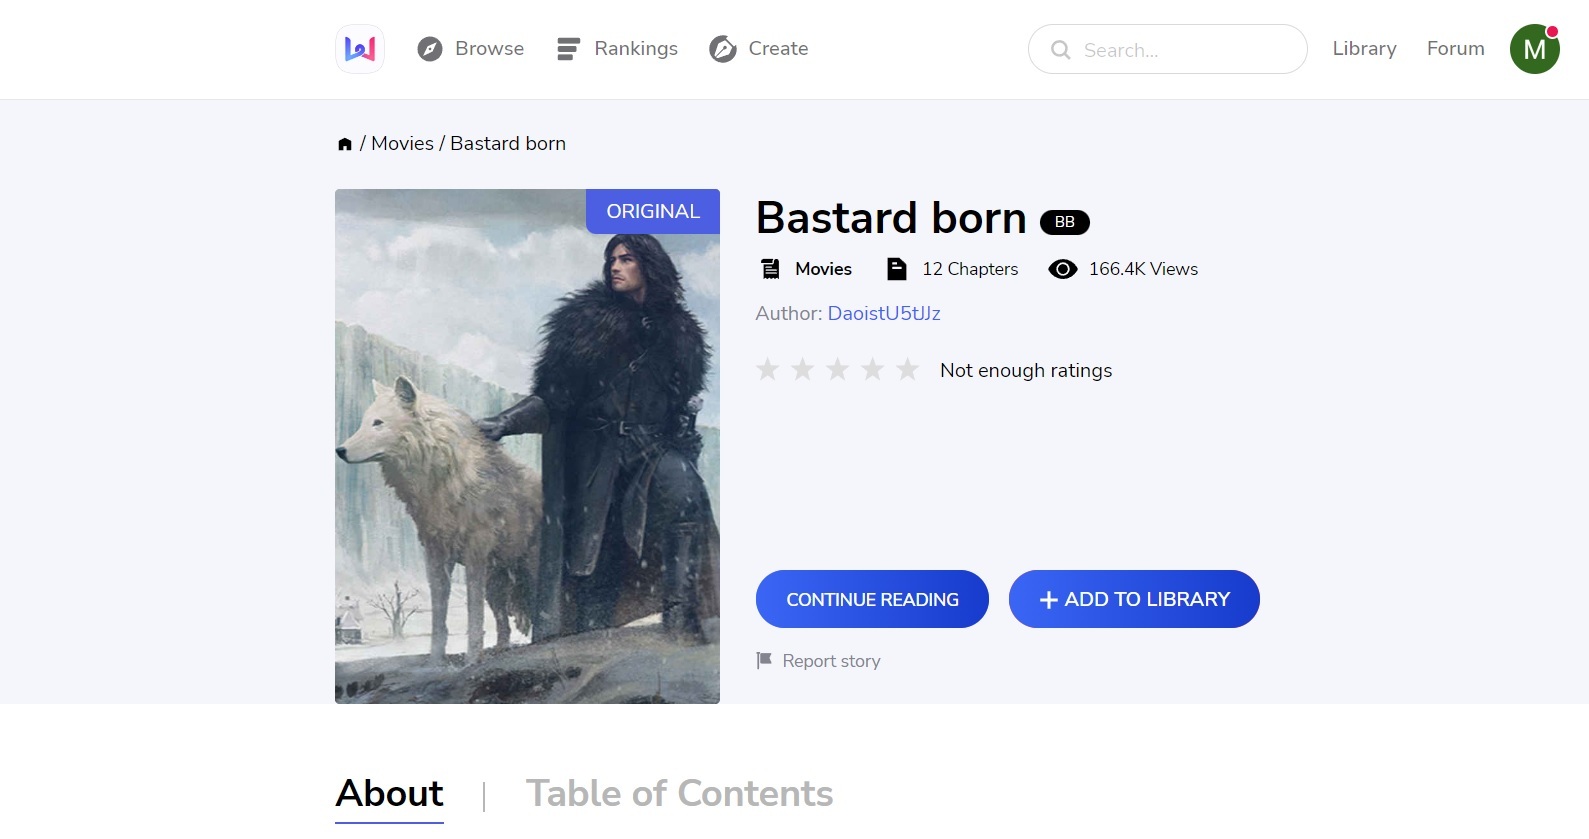Click the Movies genre icon
The width and height of the screenshot is (1589, 839).
770,269
